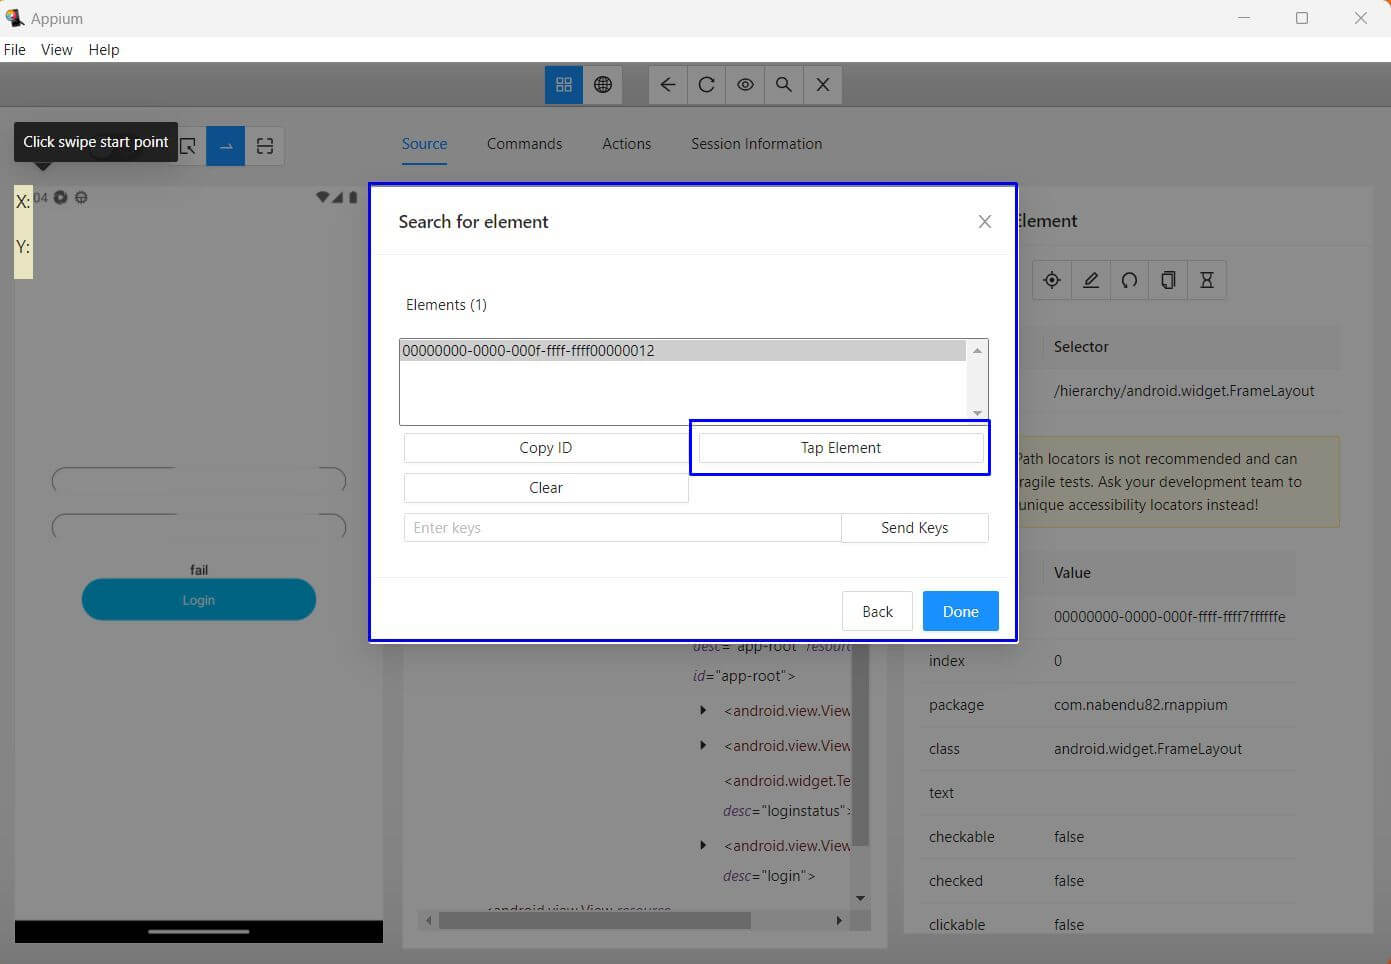Click the crosshair tap element icon
1391x964 pixels.
point(1052,280)
